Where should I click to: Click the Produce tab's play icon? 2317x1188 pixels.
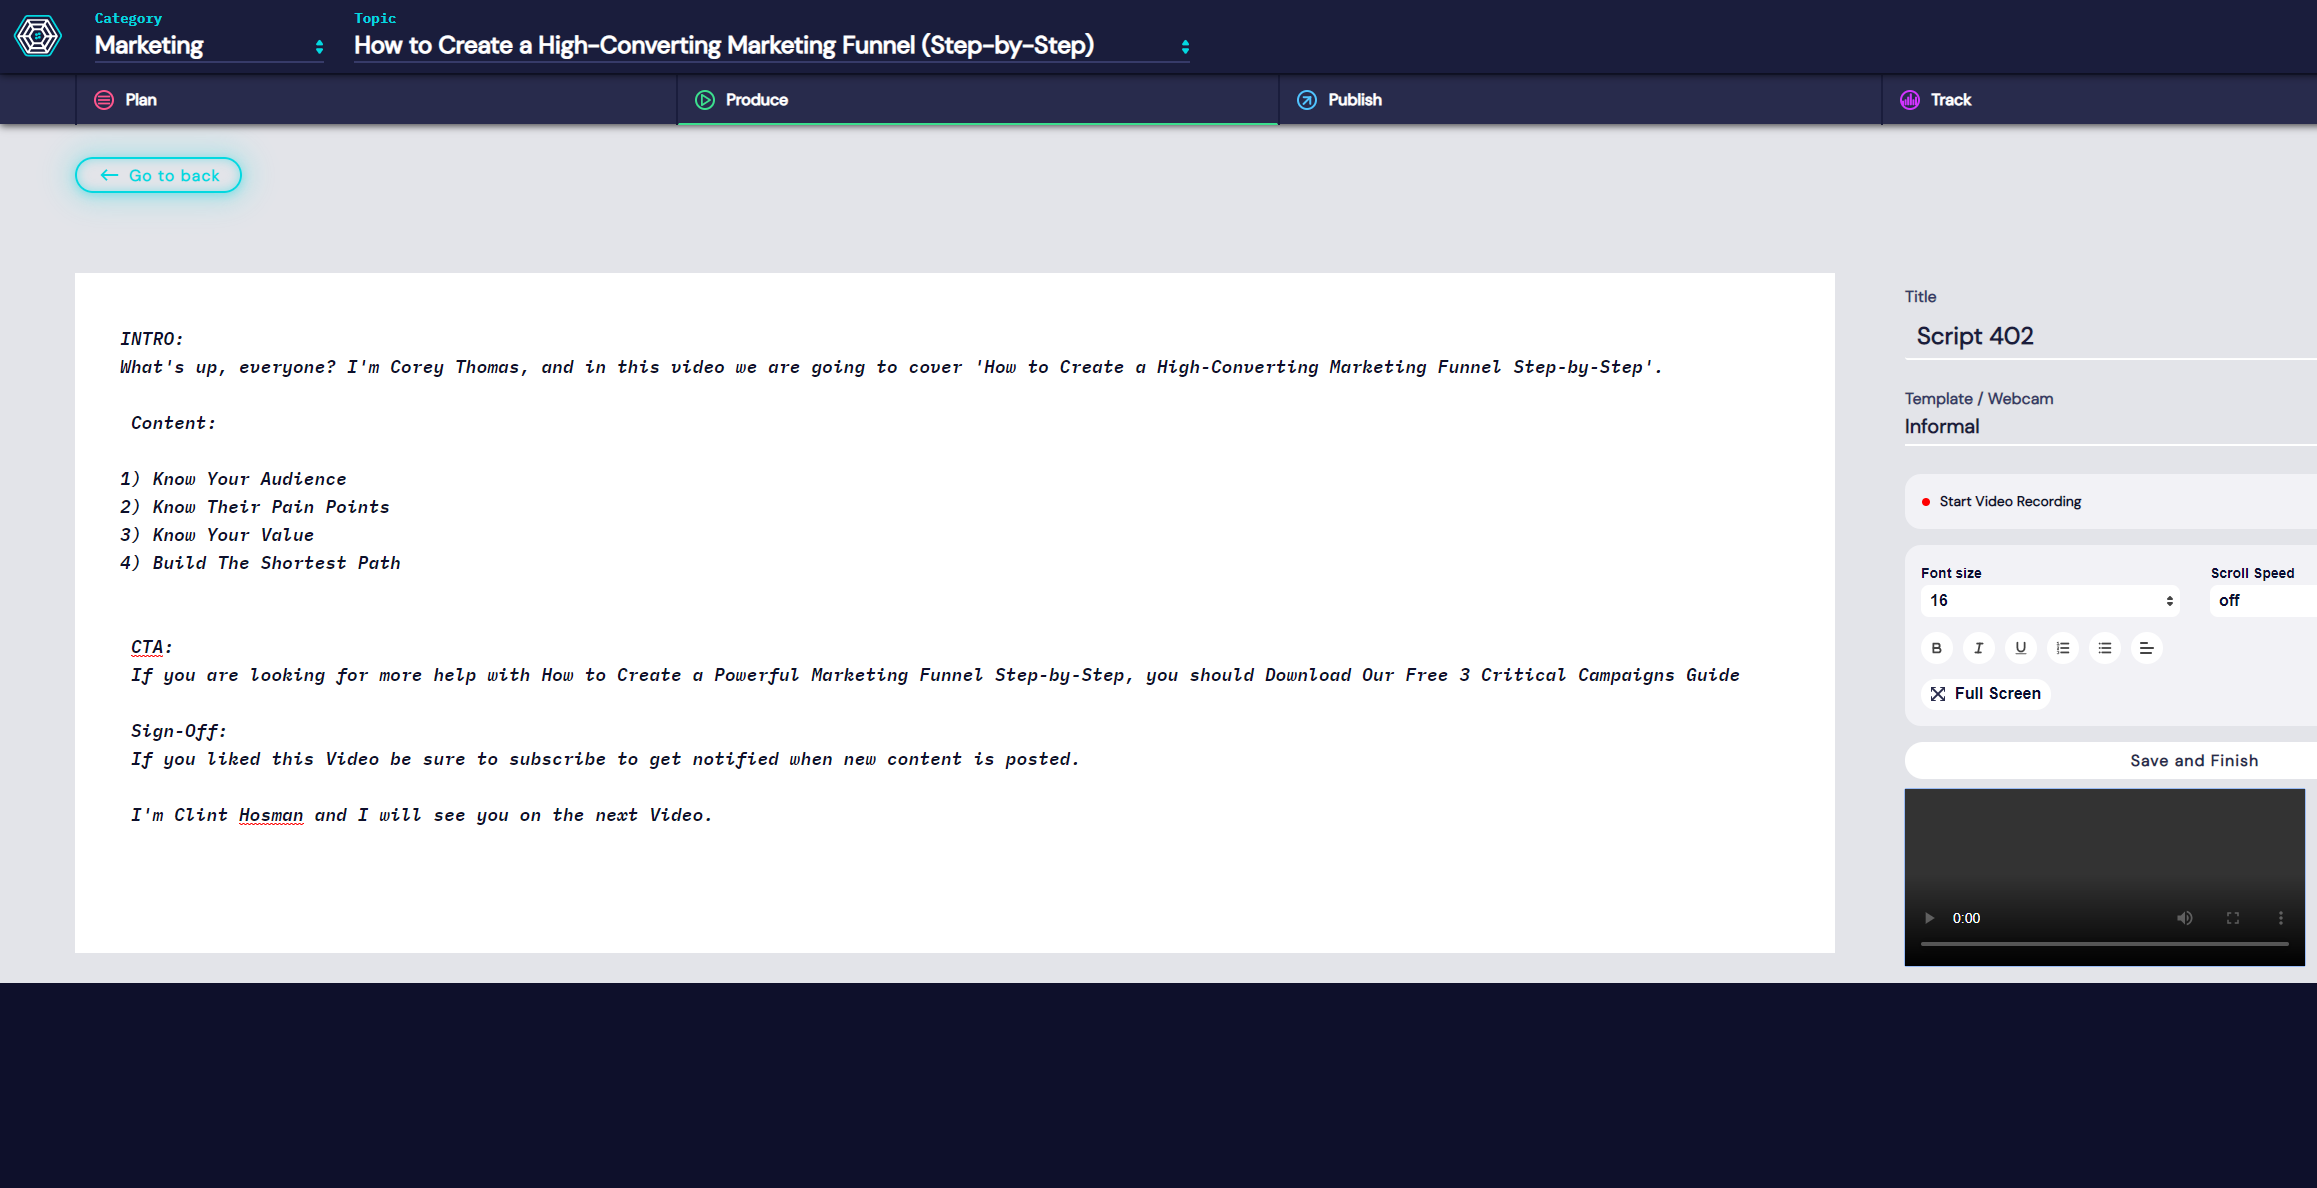point(705,100)
